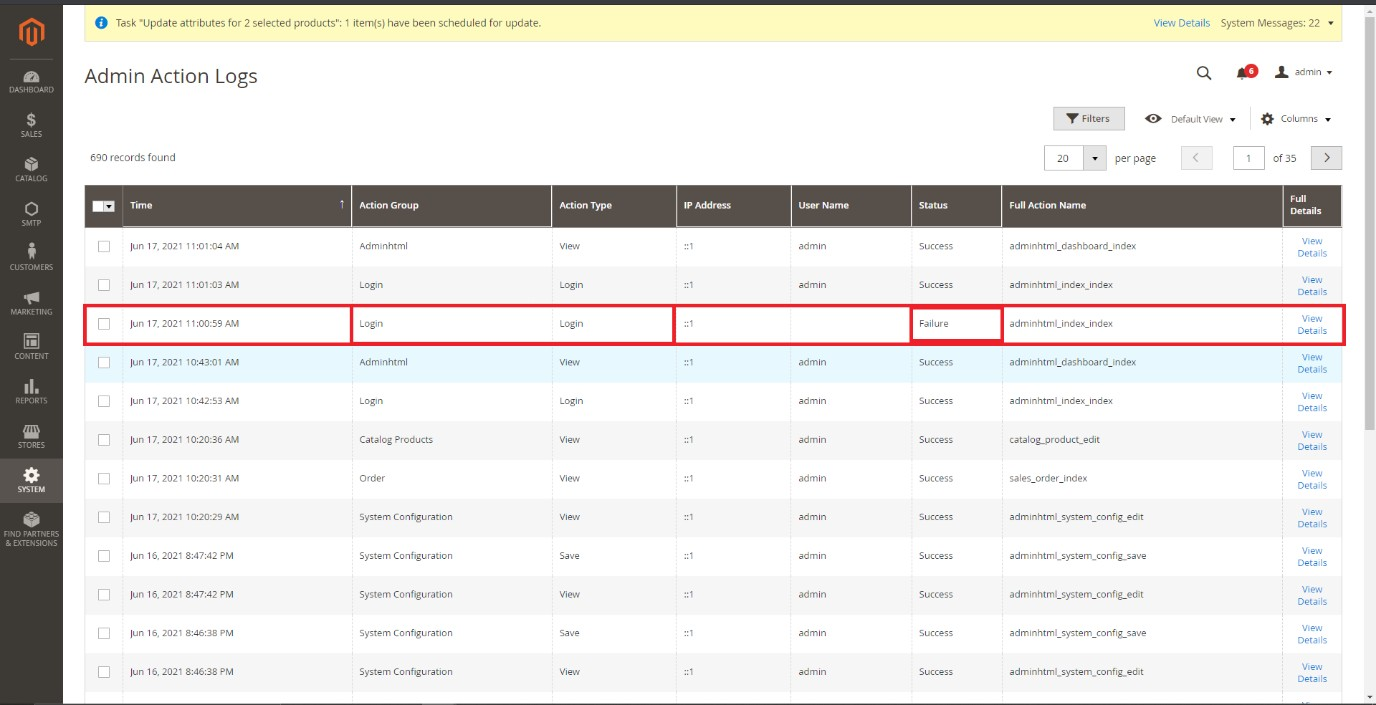The width and height of the screenshot is (1376, 705).
Task: Open the System sidebar menu
Action: tap(31, 480)
